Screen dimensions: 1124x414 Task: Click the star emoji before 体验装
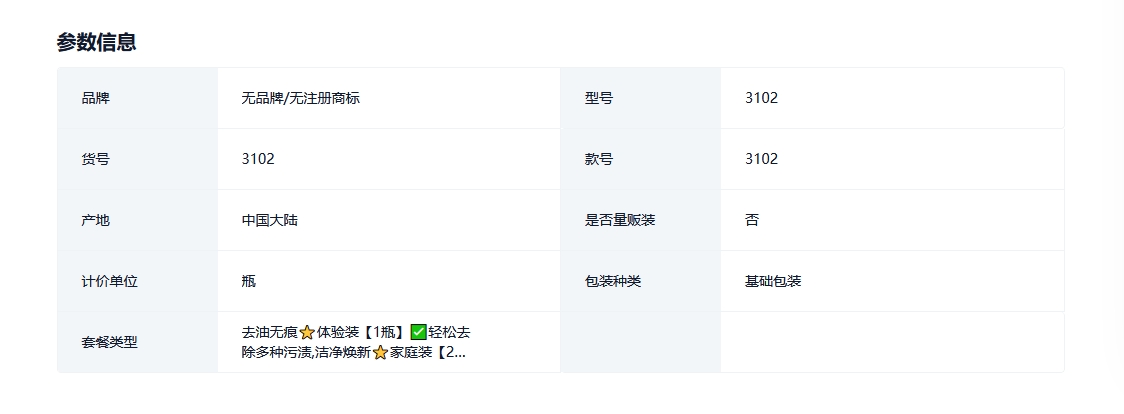[x=307, y=332]
